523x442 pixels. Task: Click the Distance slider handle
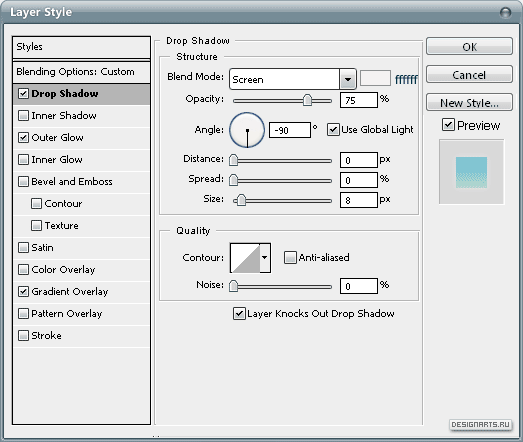pos(233,160)
